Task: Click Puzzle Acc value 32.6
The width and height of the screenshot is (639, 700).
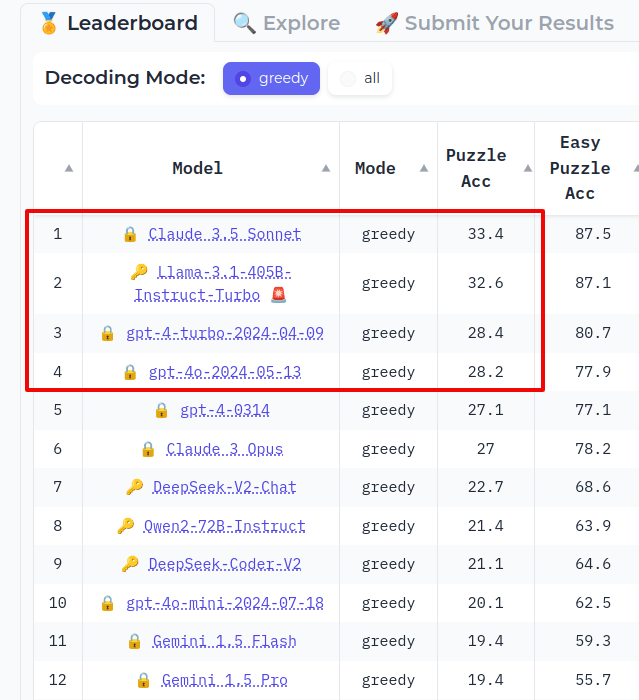Action: pyautogui.click(x=485, y=283)
